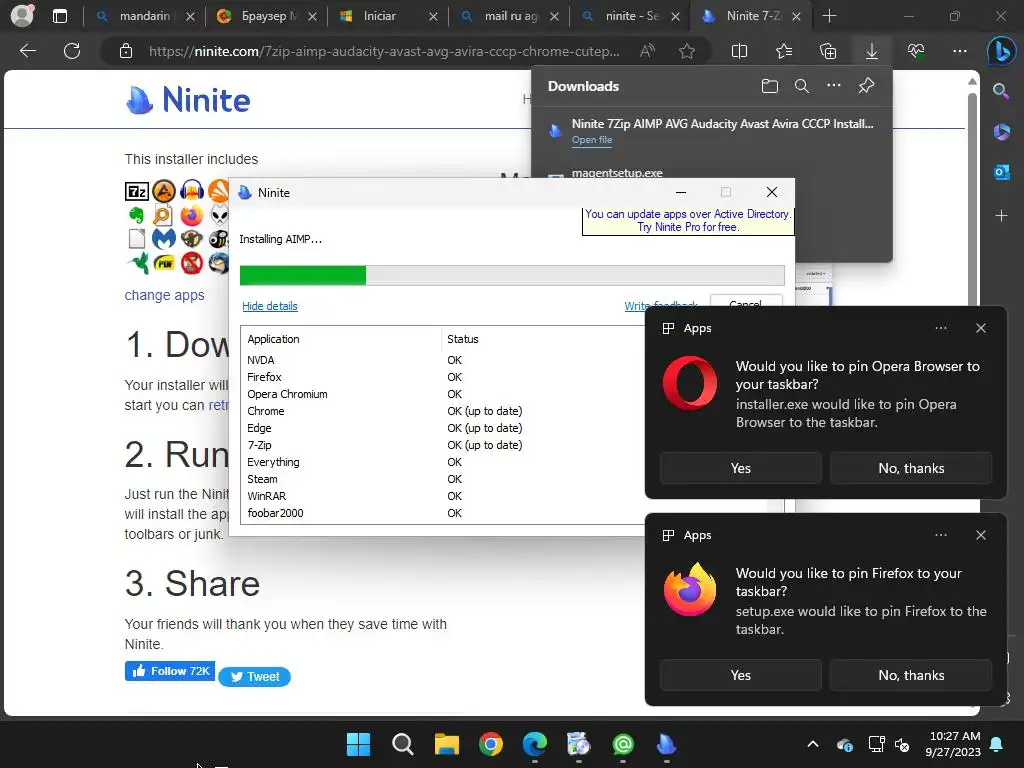
Task: Open options on Opera pin notification
Action: [x=940, y=328]
